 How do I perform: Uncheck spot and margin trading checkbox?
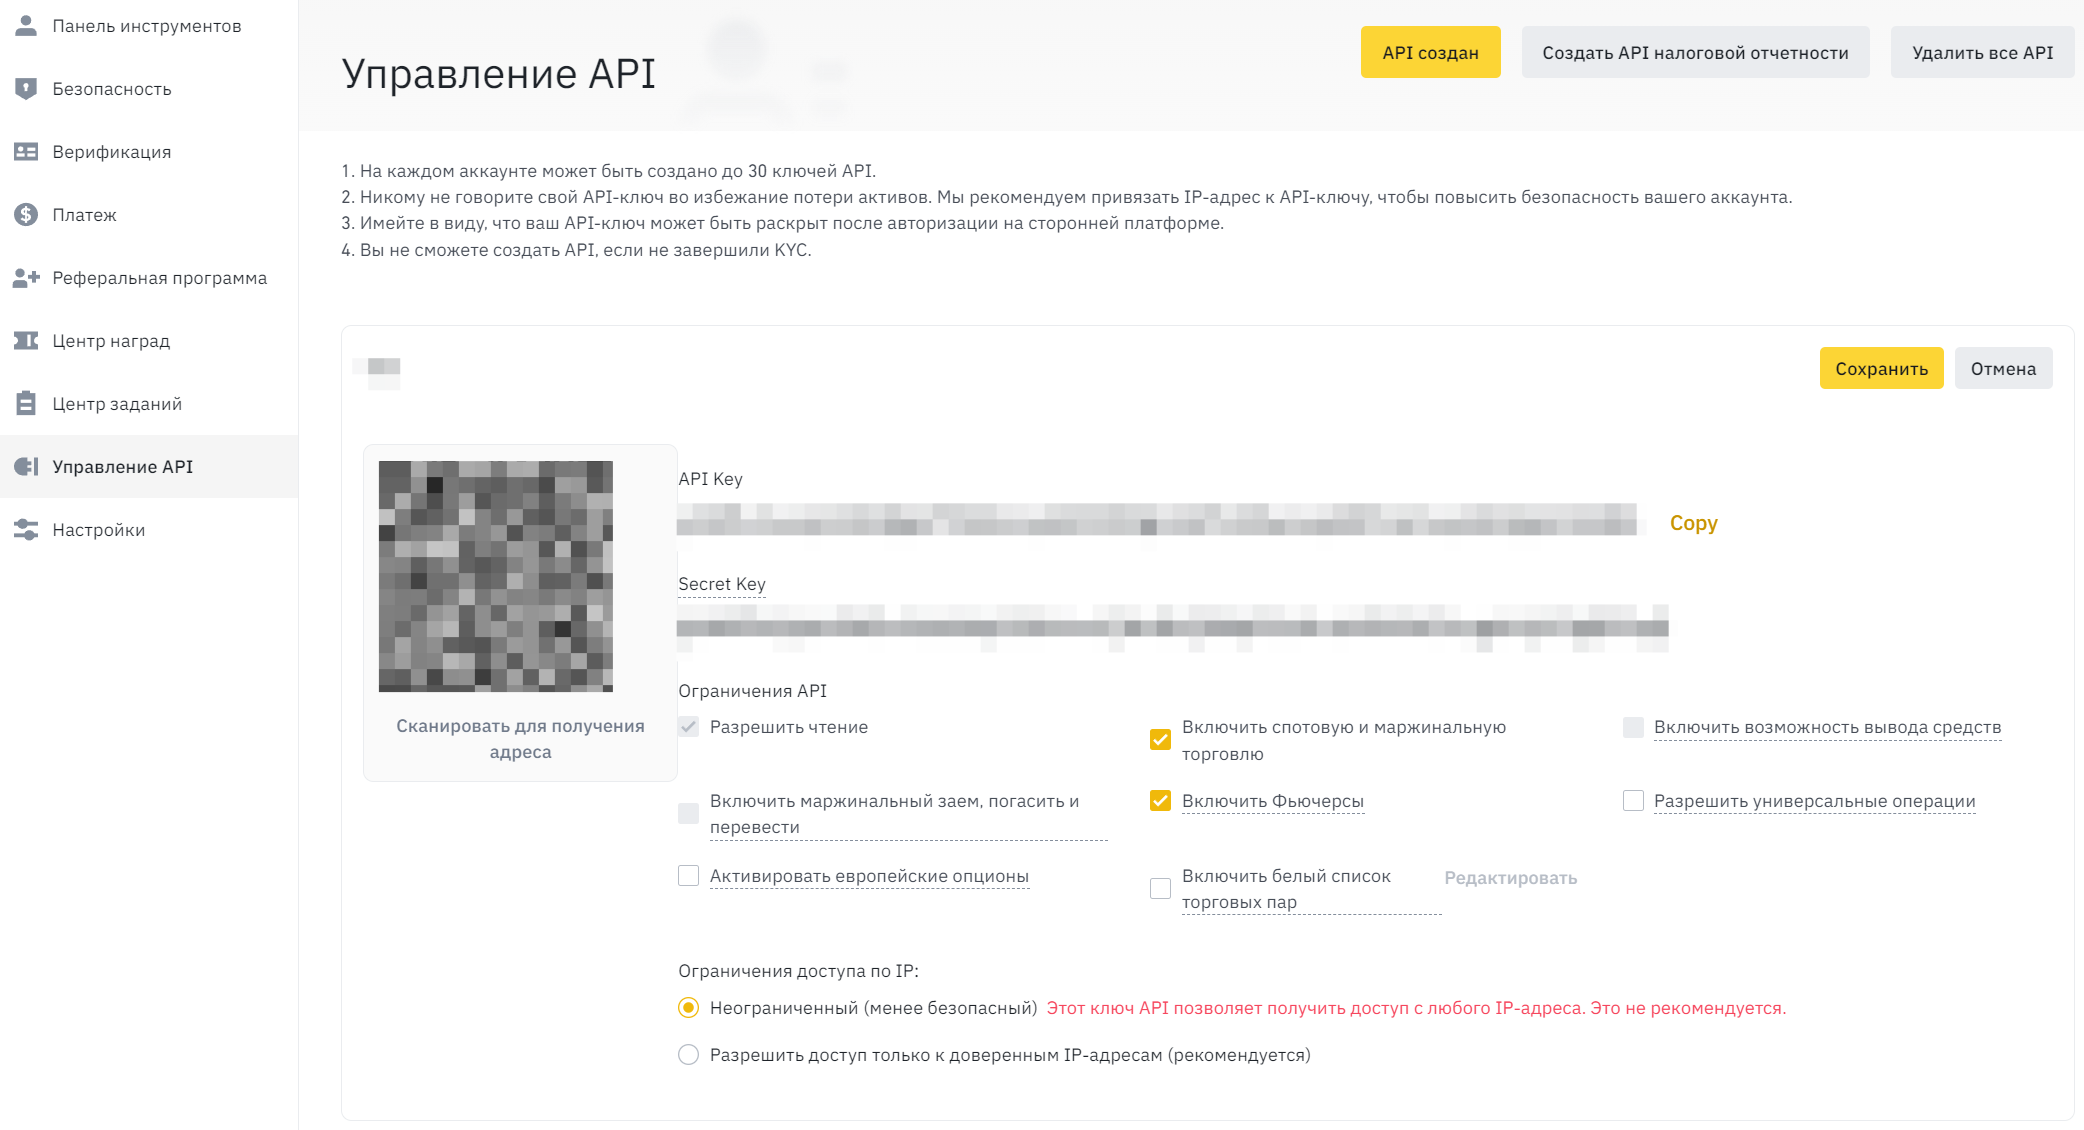tap(1160, 739)
